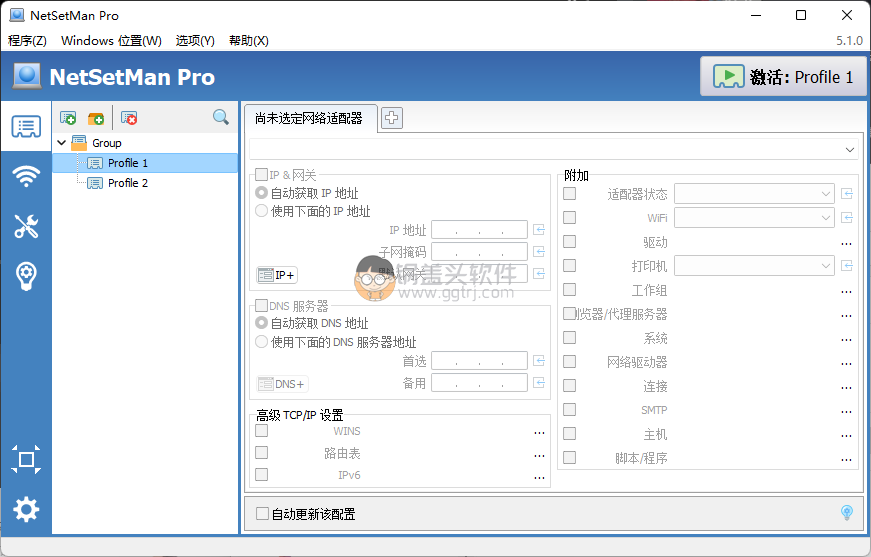Screen dimensions: 871x557
Task: Open the Tools wrench sidebar icon
Action: tap(26, 226)
